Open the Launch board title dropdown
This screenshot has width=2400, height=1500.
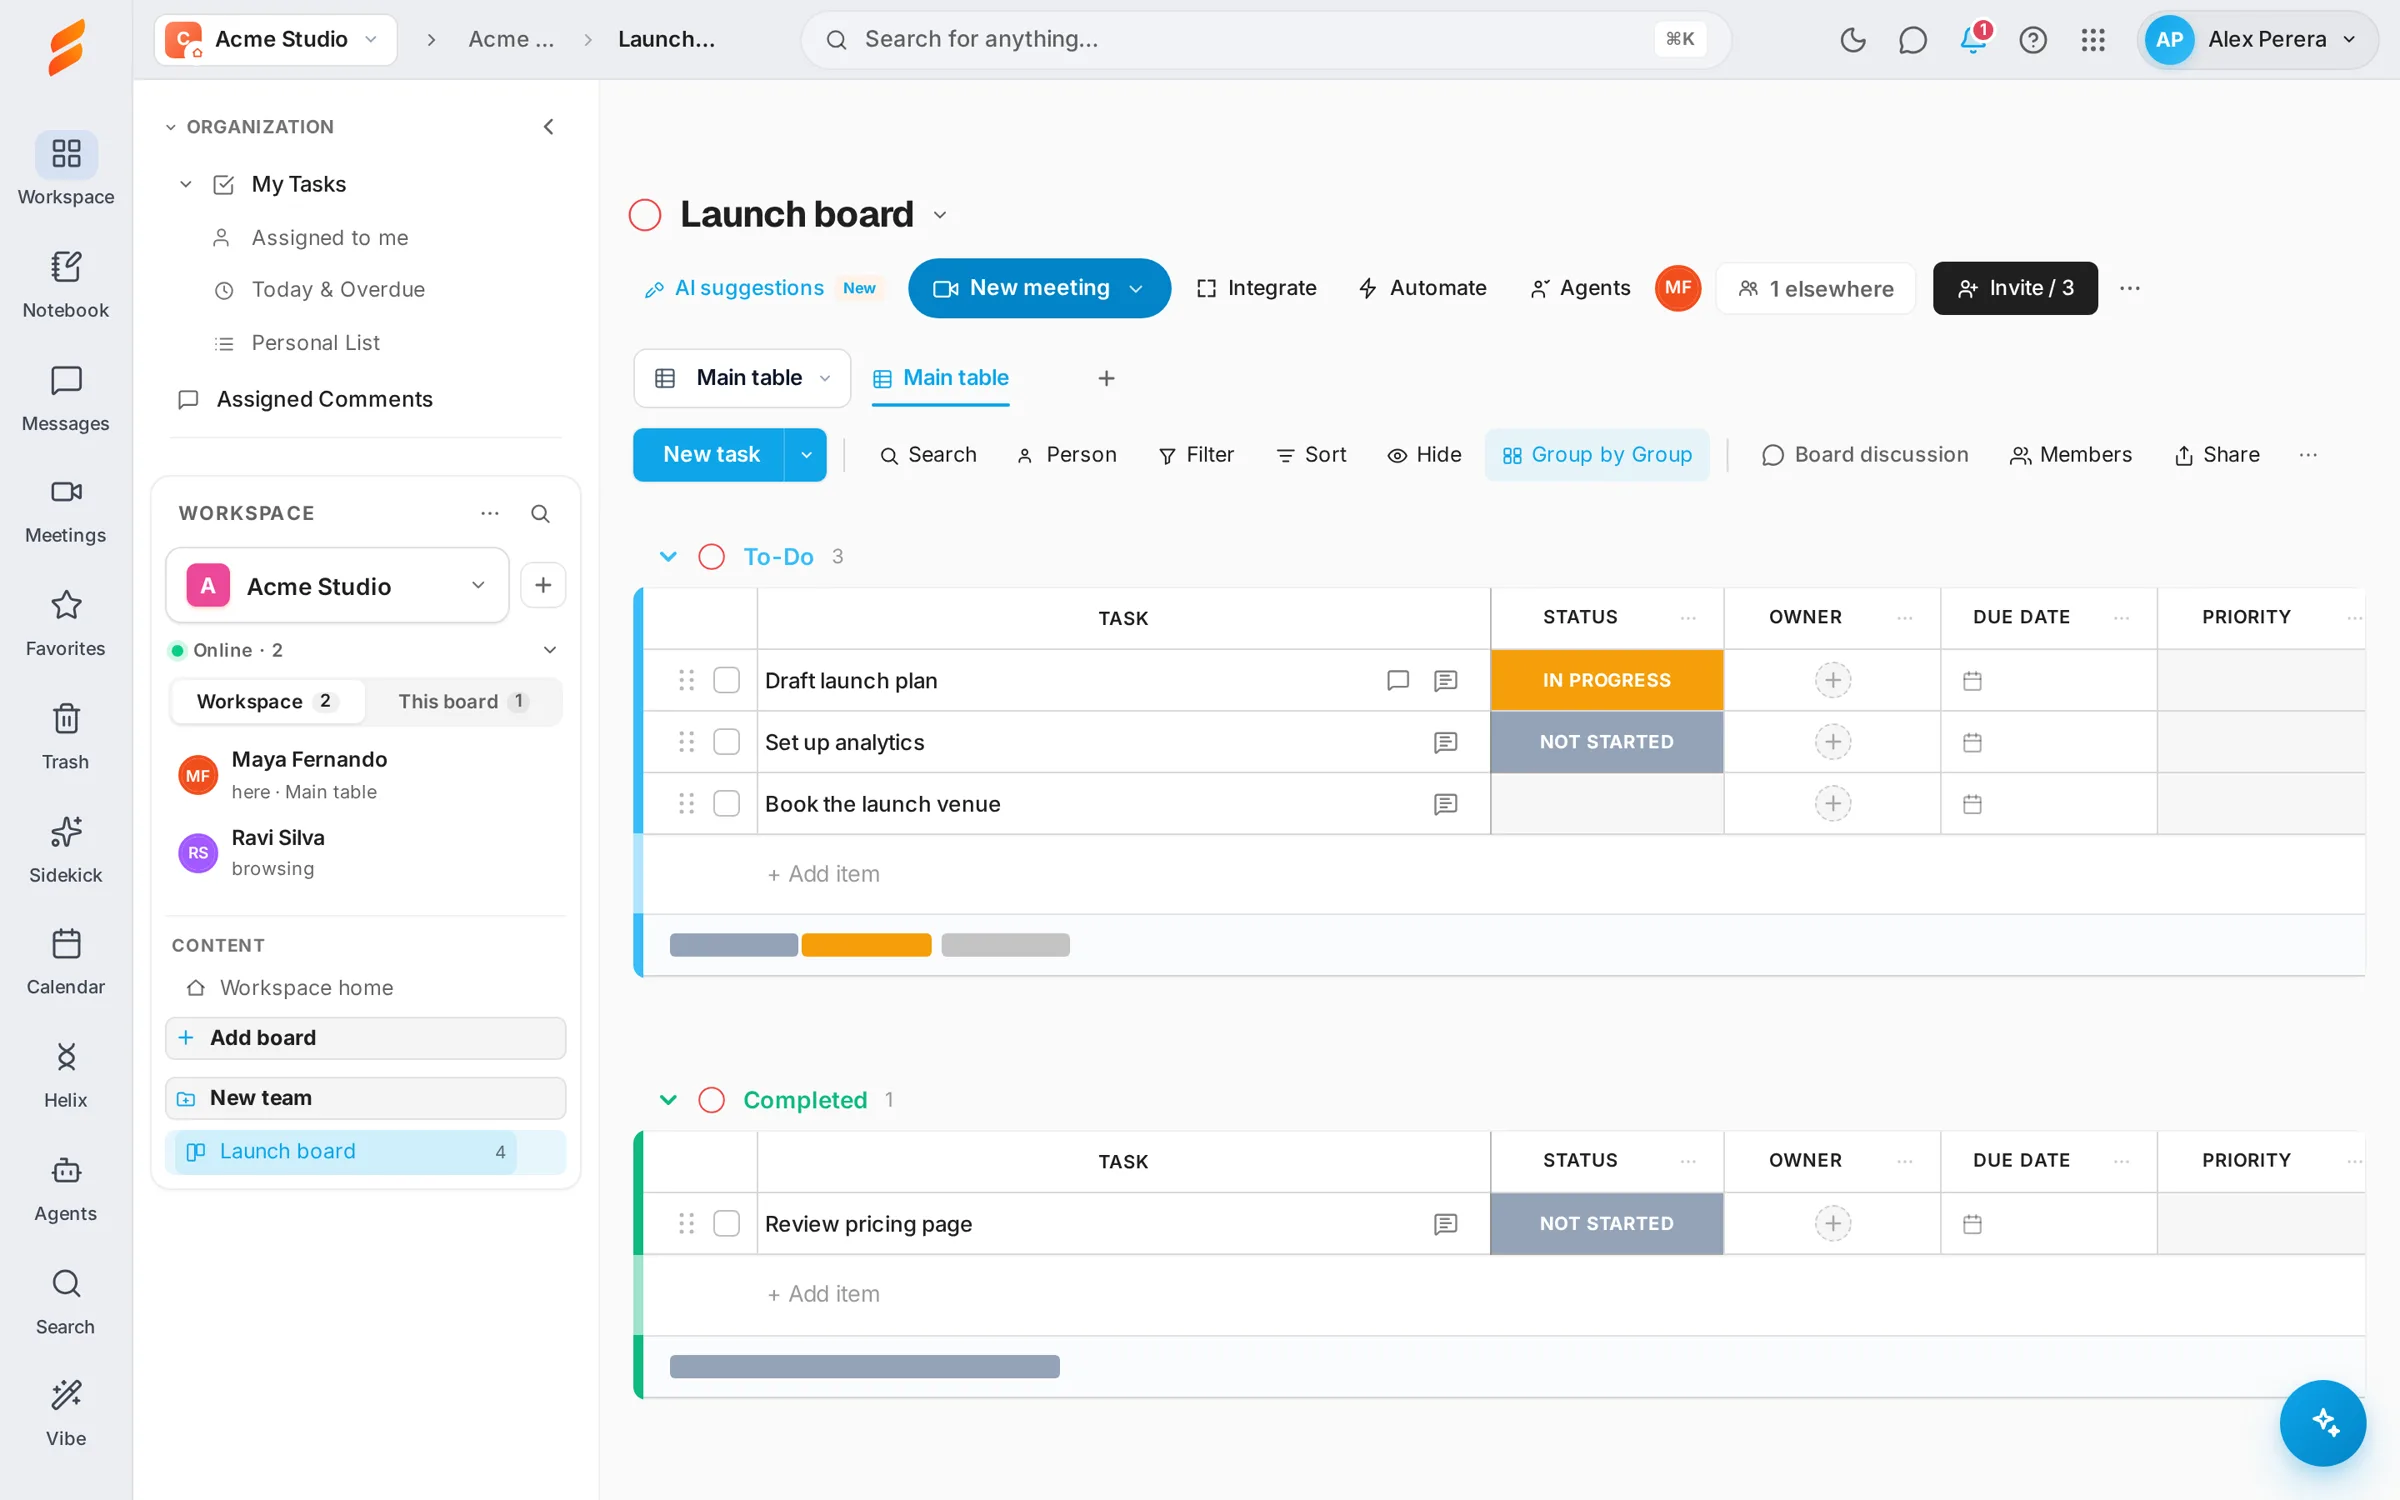(940, 215)
